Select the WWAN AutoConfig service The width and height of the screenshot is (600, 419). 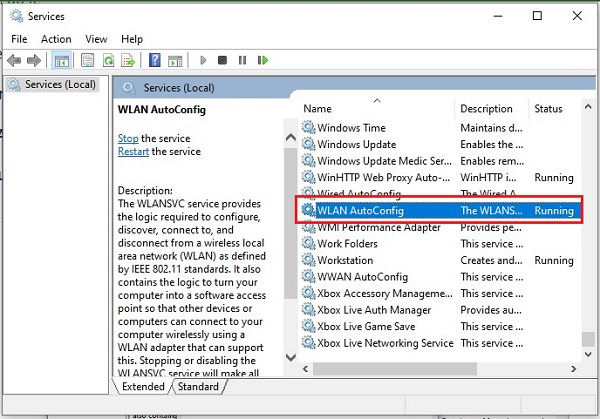(440, 277)
